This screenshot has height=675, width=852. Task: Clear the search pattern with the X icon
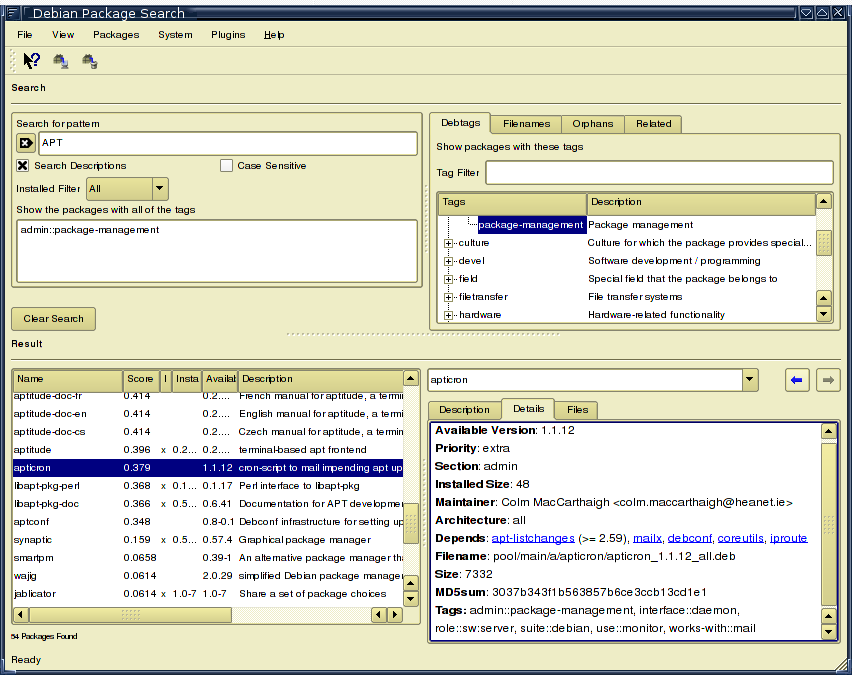click(x=26, y=144)
